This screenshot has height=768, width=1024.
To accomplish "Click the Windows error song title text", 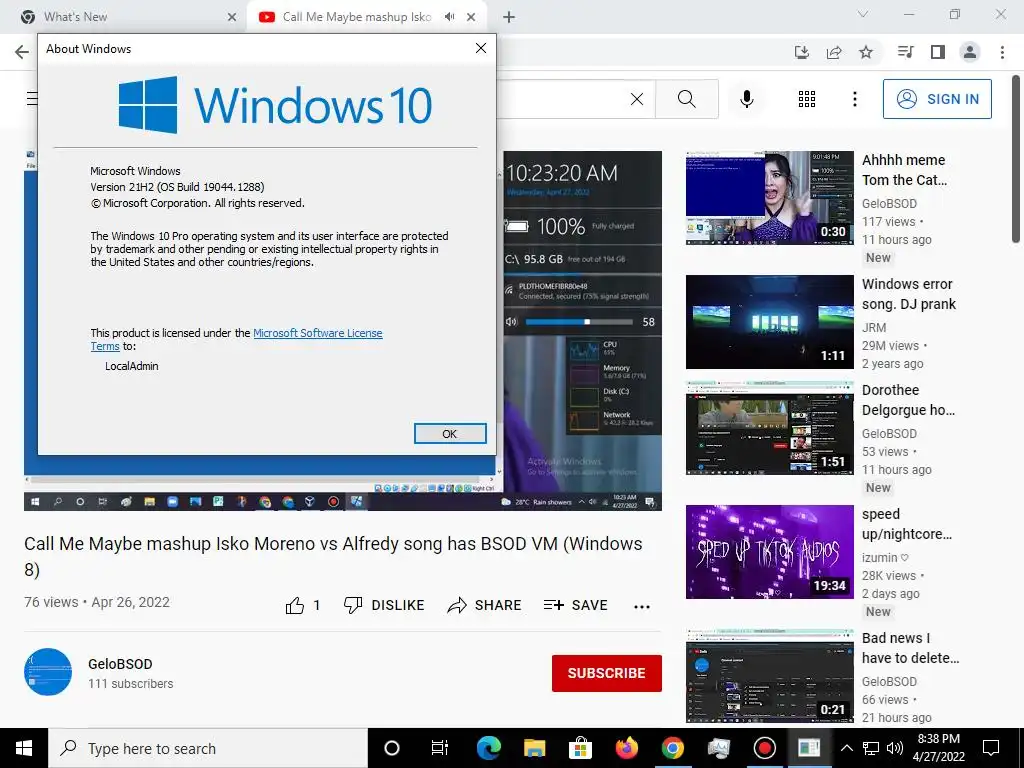I will (x=908, y=294).
